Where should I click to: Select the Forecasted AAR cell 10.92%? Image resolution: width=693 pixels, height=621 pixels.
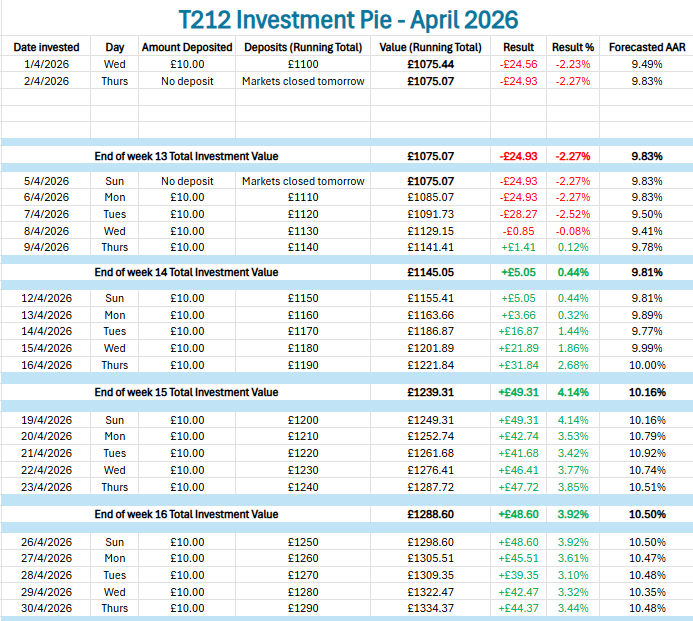647,453
